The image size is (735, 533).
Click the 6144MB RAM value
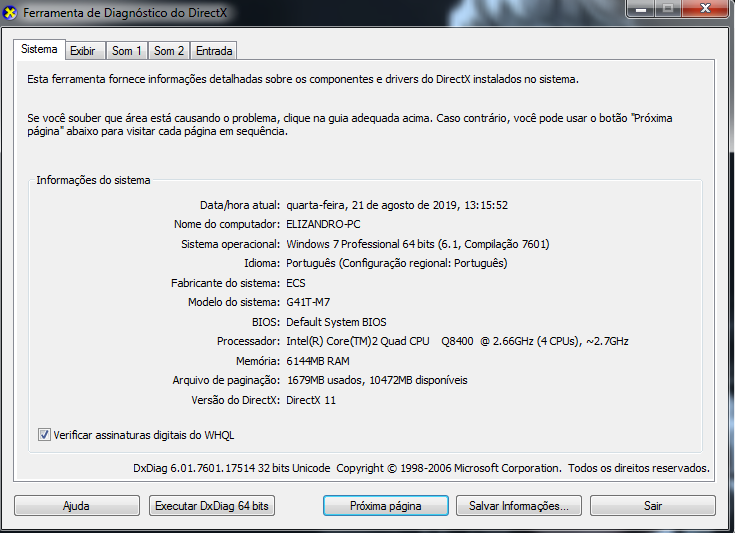[318, 361]
